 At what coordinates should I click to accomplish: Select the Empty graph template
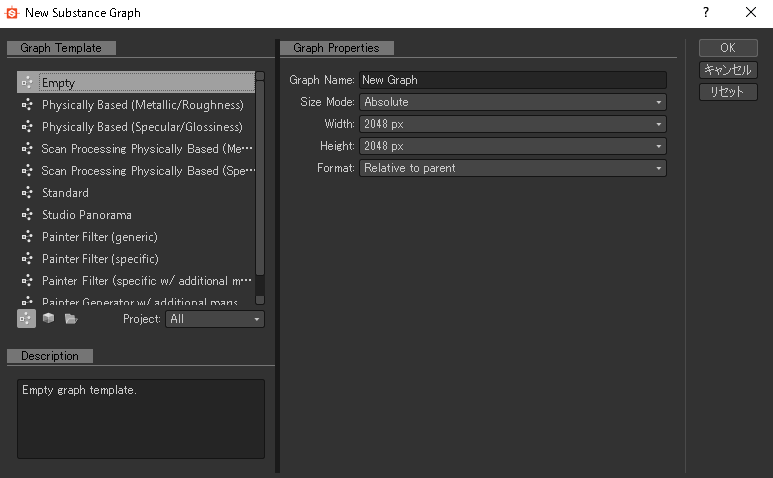coord(136,82)
